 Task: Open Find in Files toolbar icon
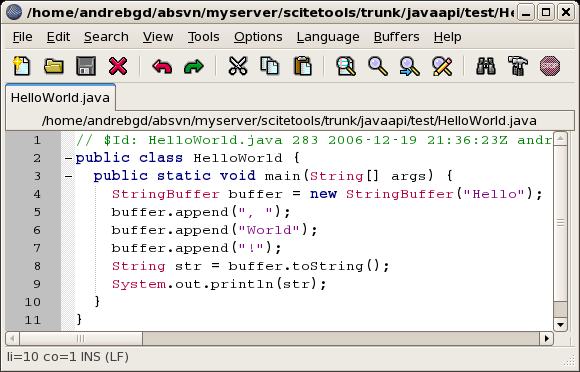[x=346, y=67]
